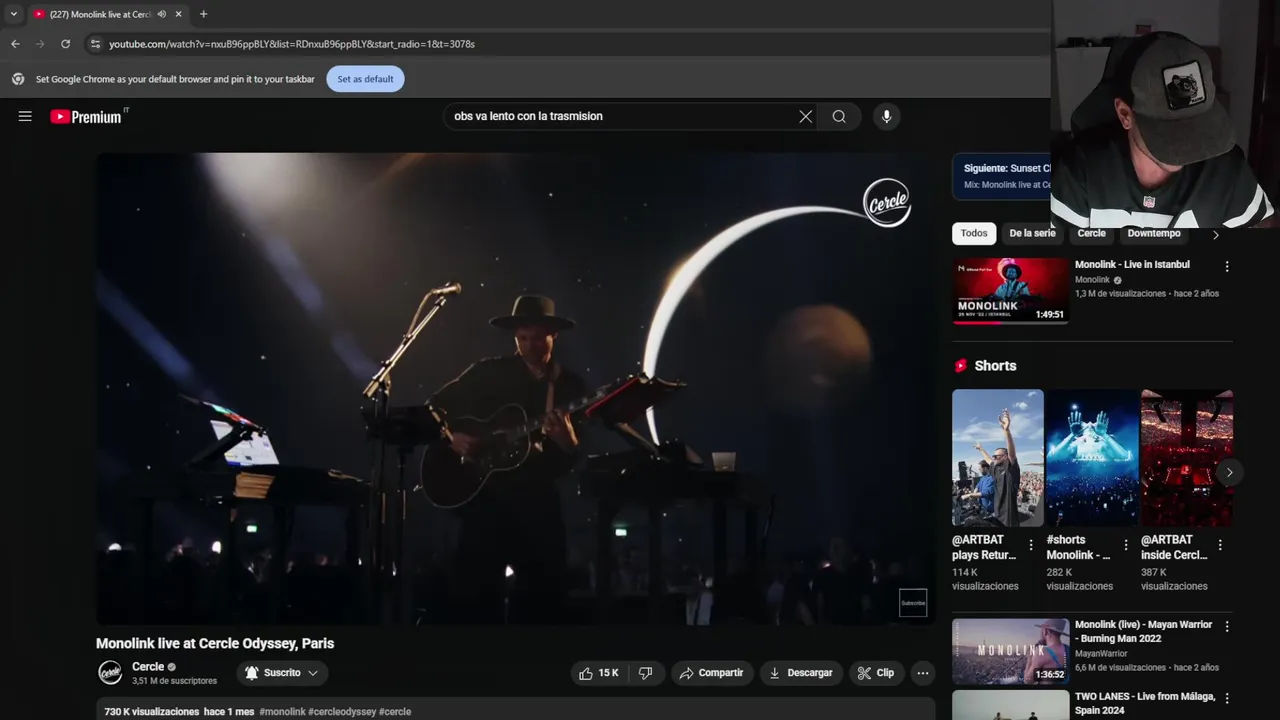This screenshot has height=720, width=1280.
Task: Click the MayanWarrior channel name
Action: tap(1103, 654)
